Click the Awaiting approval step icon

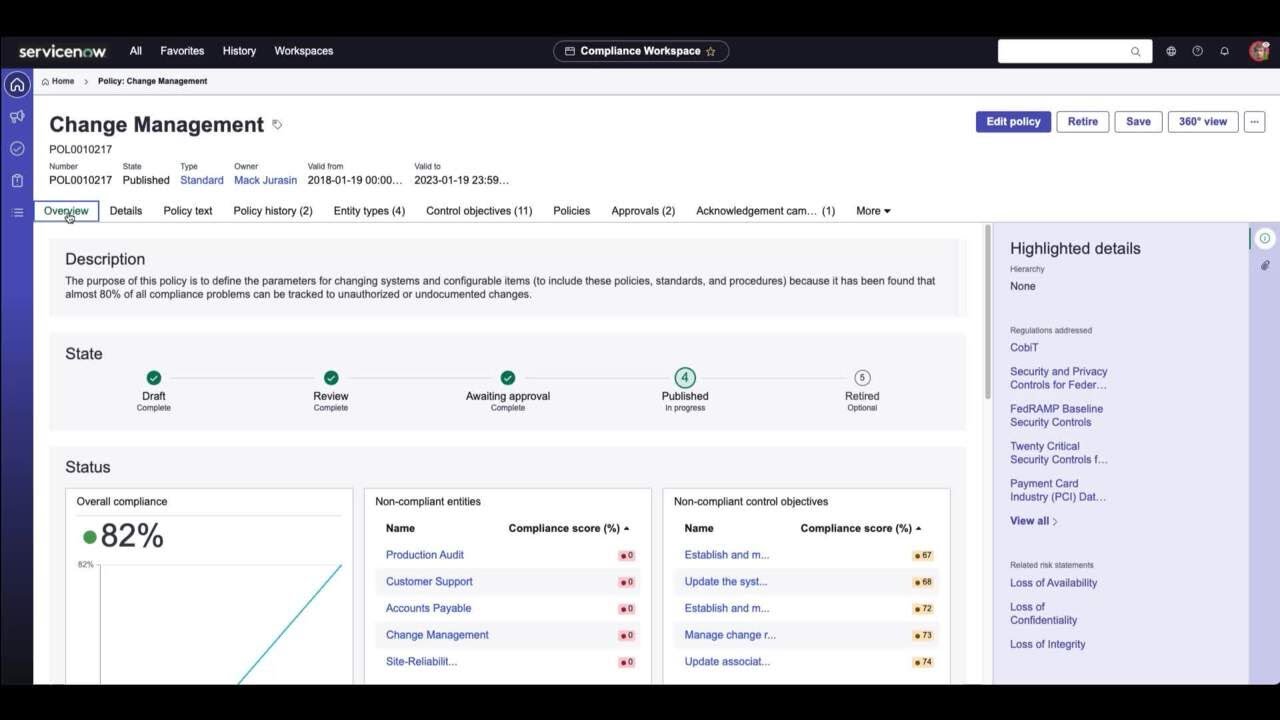coord(508,377)
